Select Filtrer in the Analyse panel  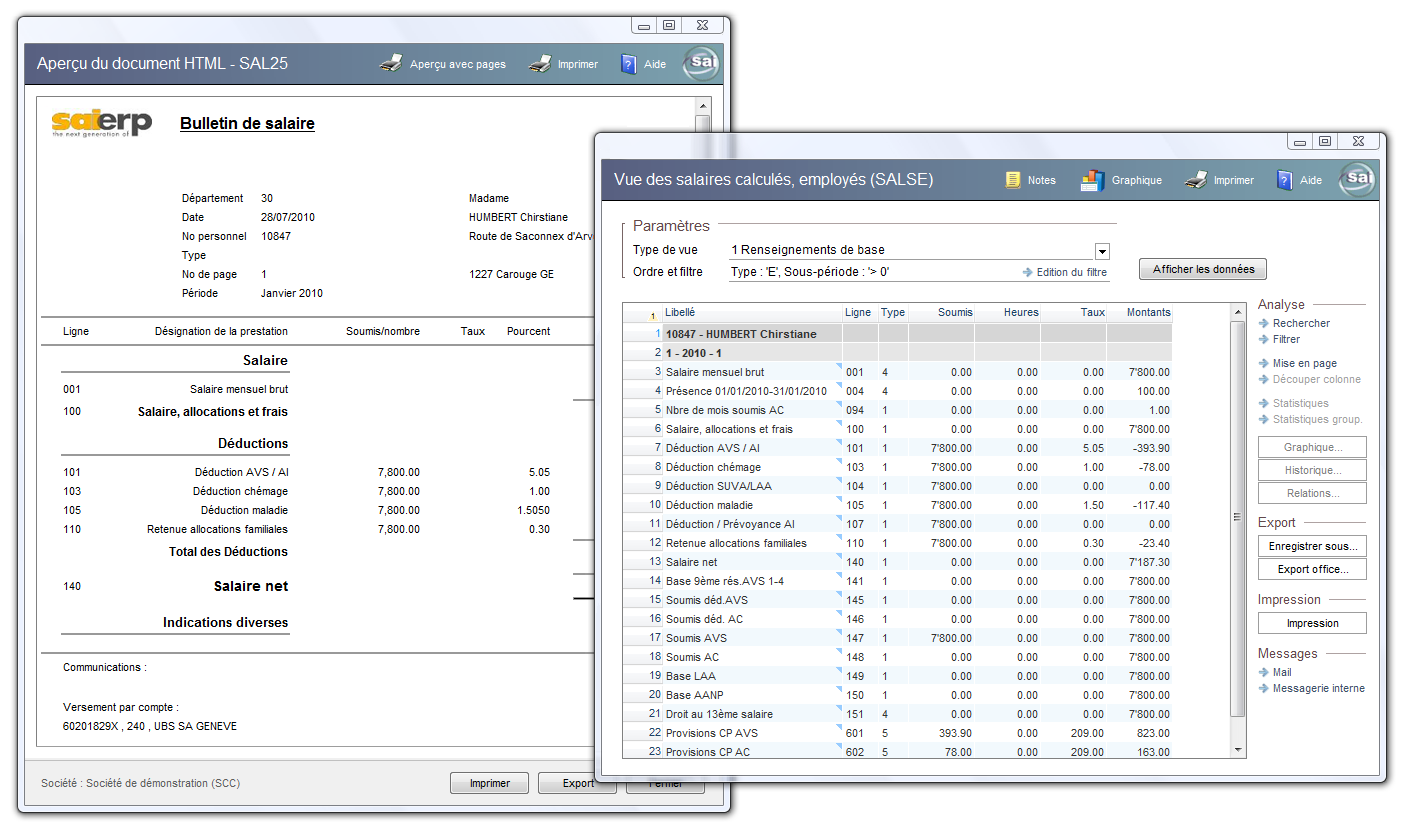pos(1286,339)
